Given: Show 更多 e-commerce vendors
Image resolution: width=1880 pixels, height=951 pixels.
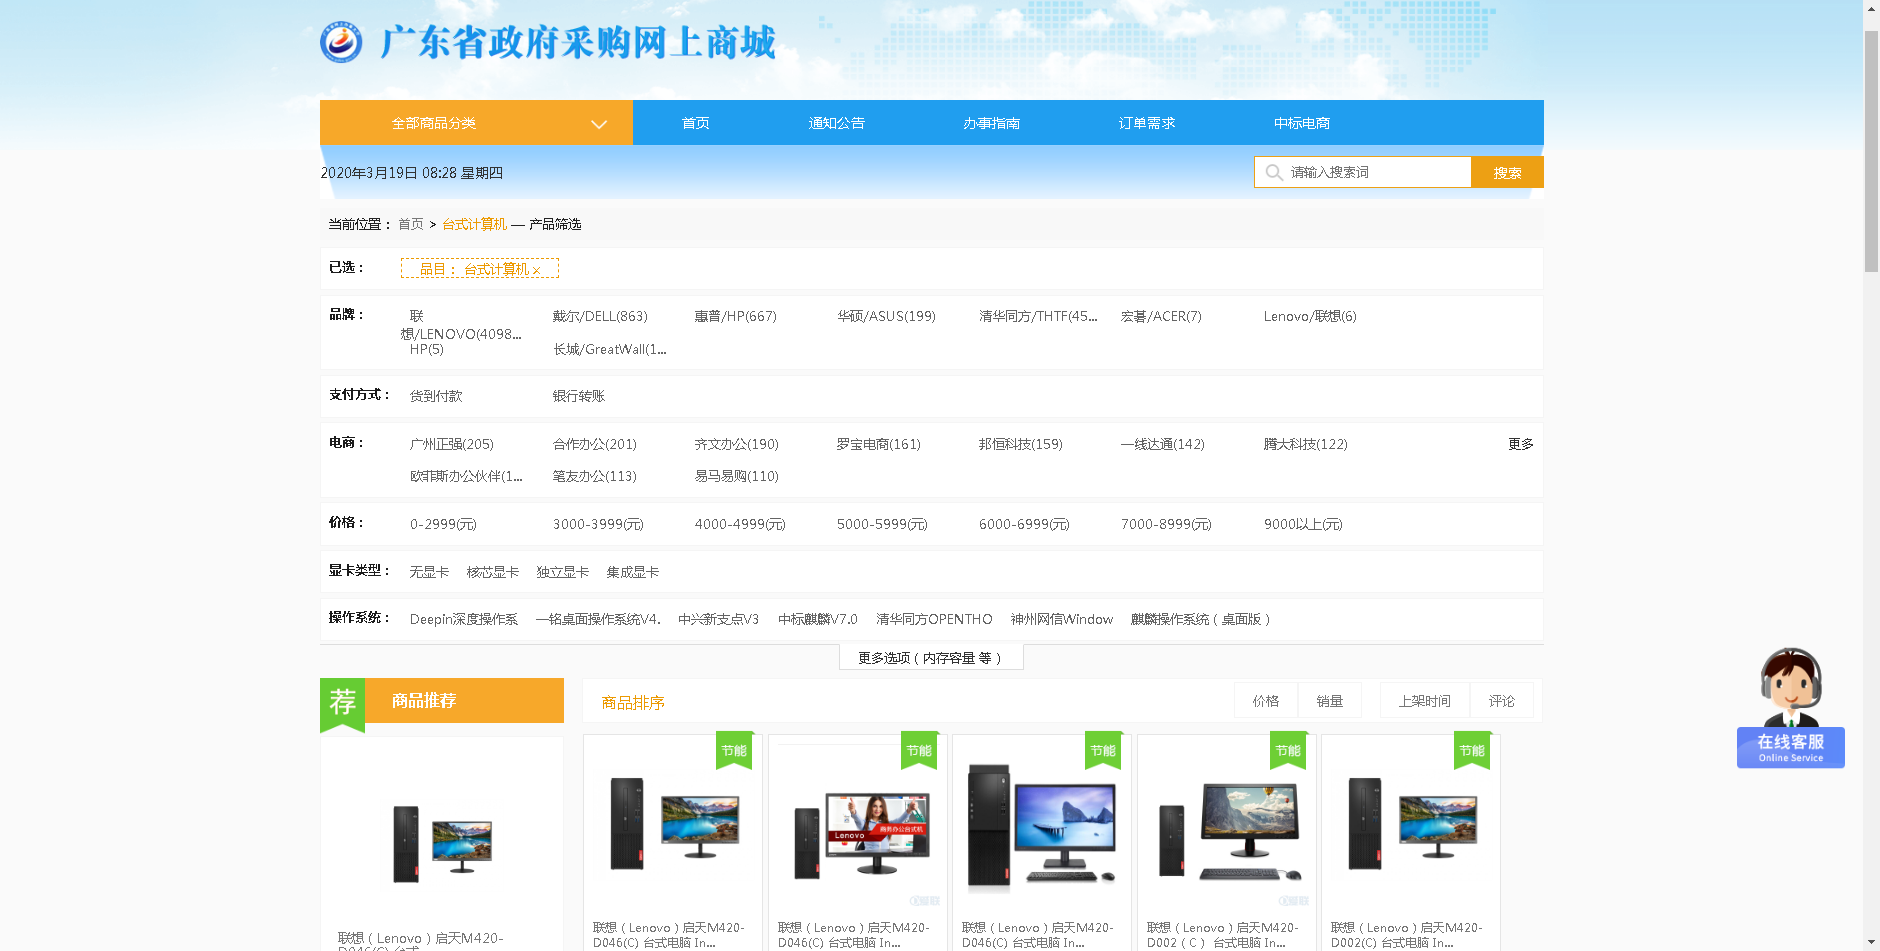Looking at the screenshot, I should pyautogui.click(x=1520, y=444).
